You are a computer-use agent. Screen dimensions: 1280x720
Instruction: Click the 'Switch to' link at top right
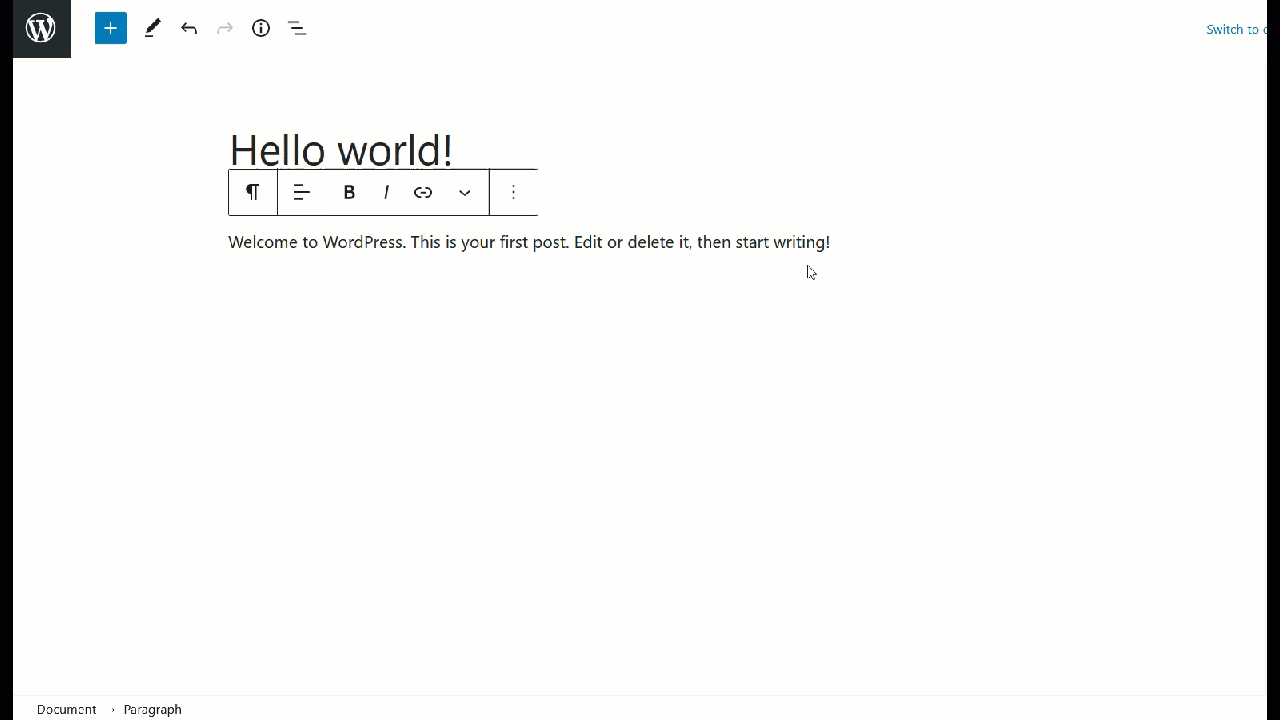click(x=1235, y=29)
